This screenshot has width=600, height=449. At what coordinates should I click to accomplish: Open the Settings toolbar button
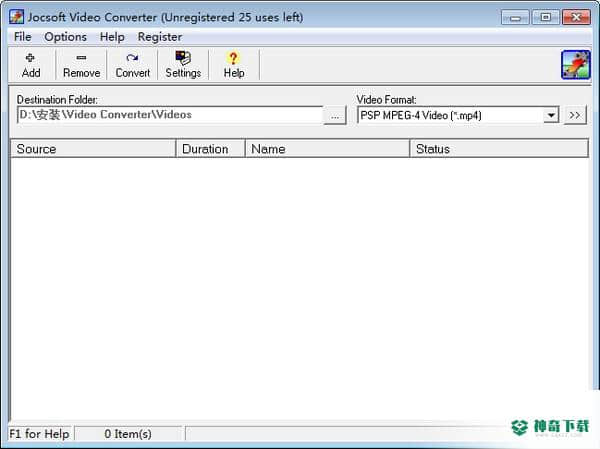click(183, 65)
